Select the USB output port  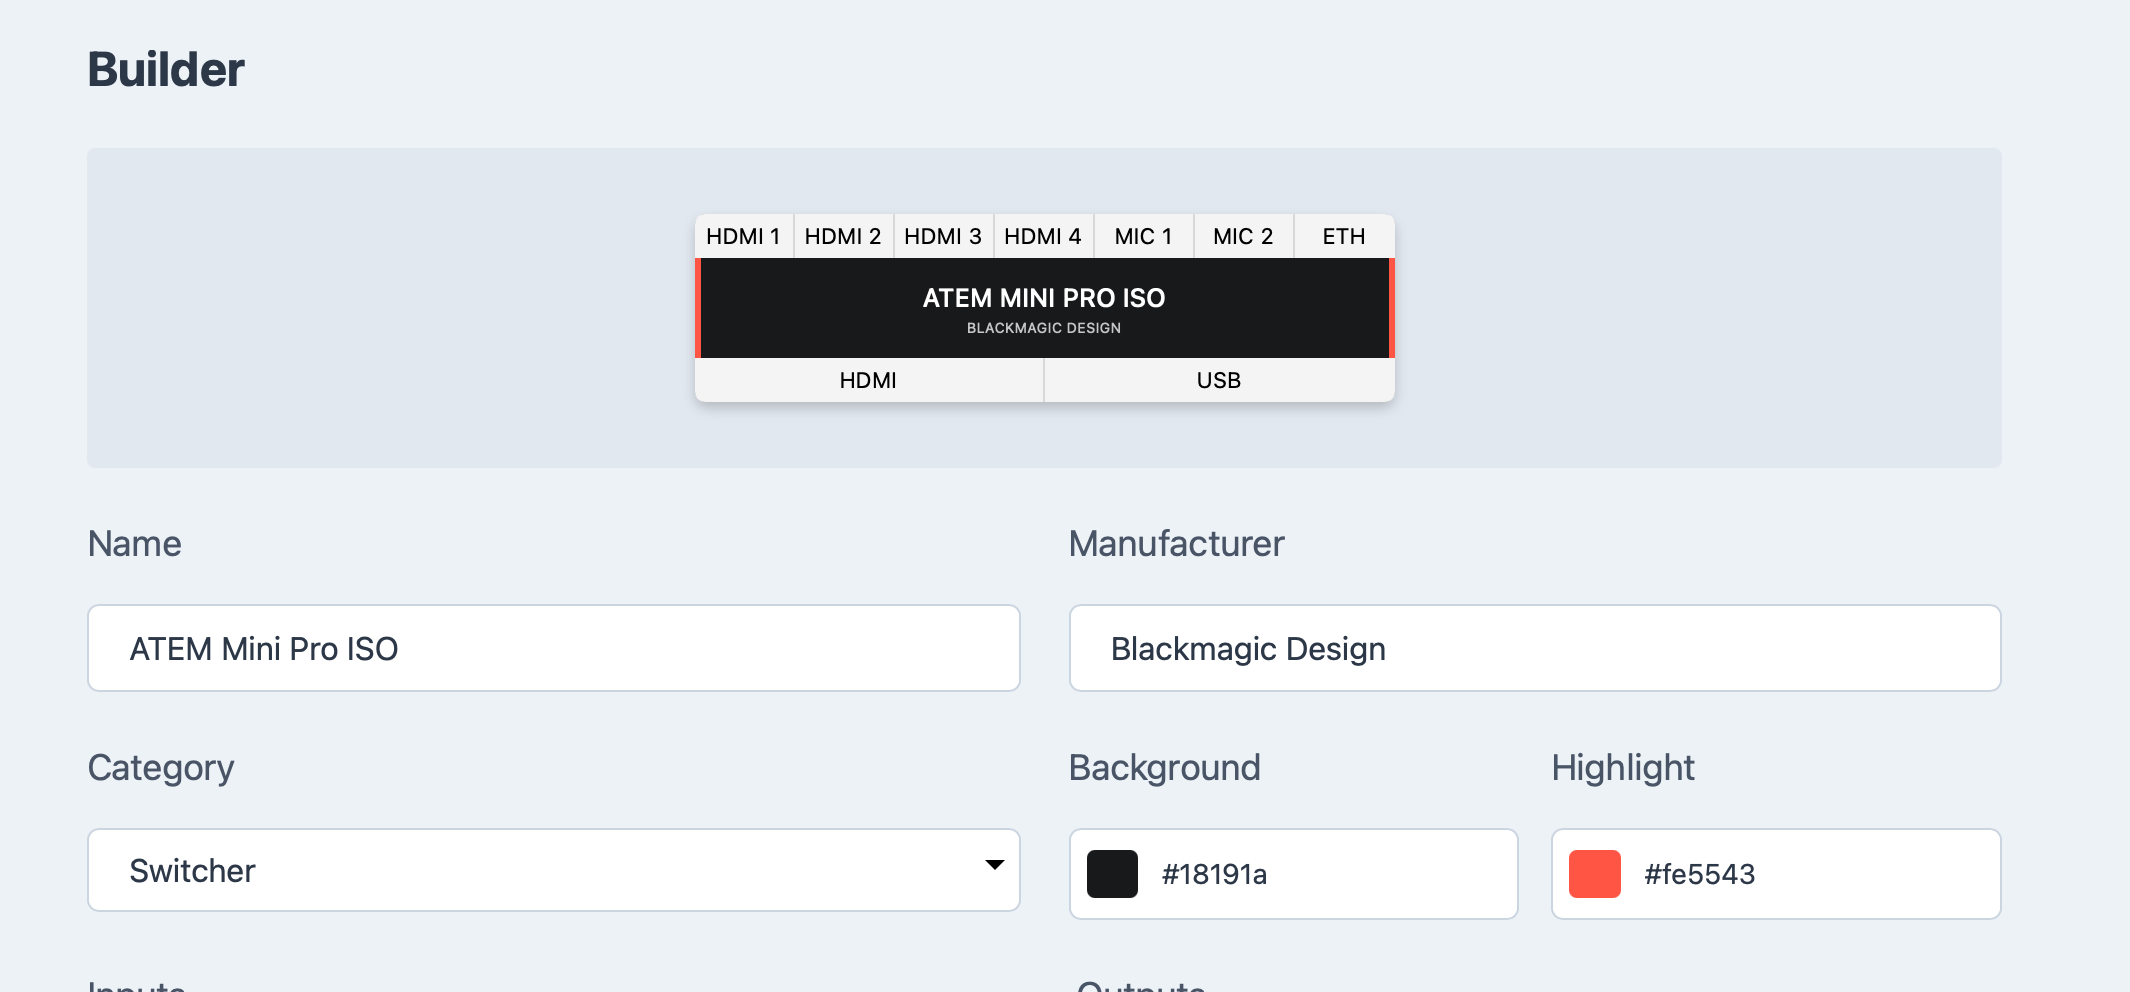[1220, 380]
